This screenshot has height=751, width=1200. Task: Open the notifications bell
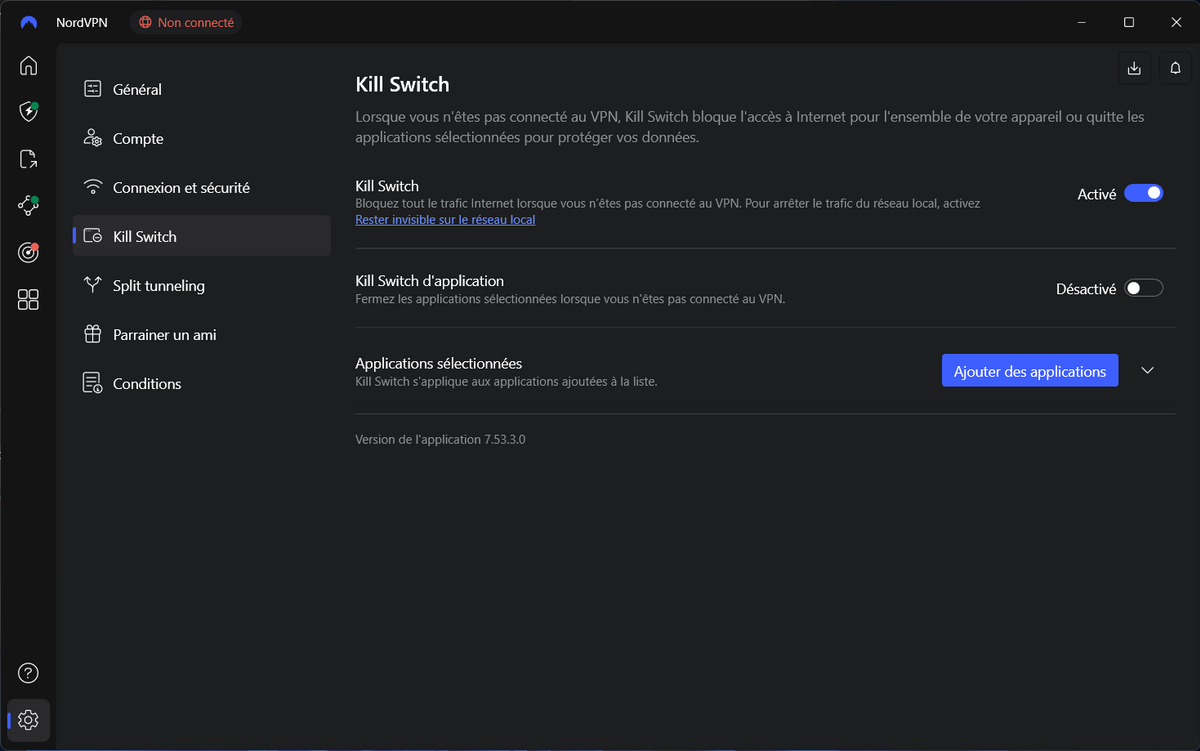coord(1175,68)
